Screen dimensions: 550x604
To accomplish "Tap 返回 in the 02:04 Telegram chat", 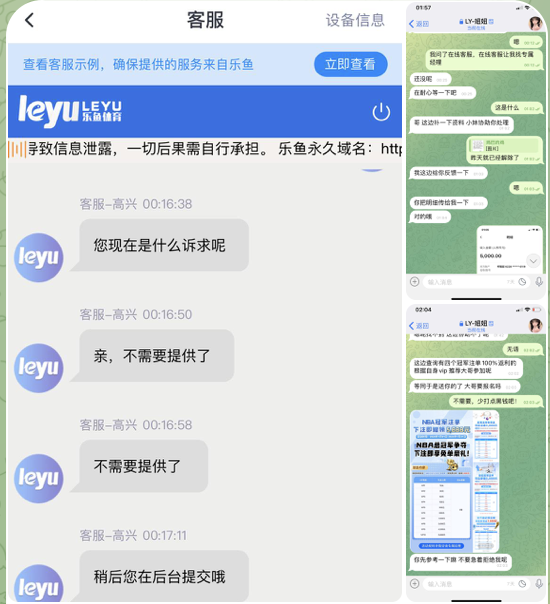I will click(419, 326).
